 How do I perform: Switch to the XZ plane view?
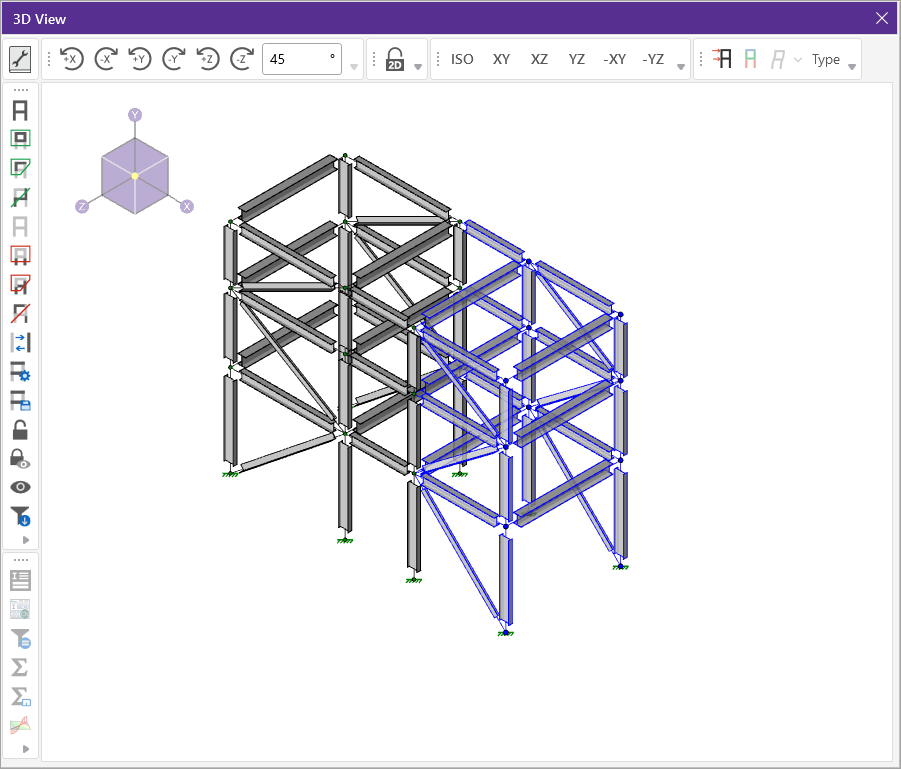[x=539, y=59]
